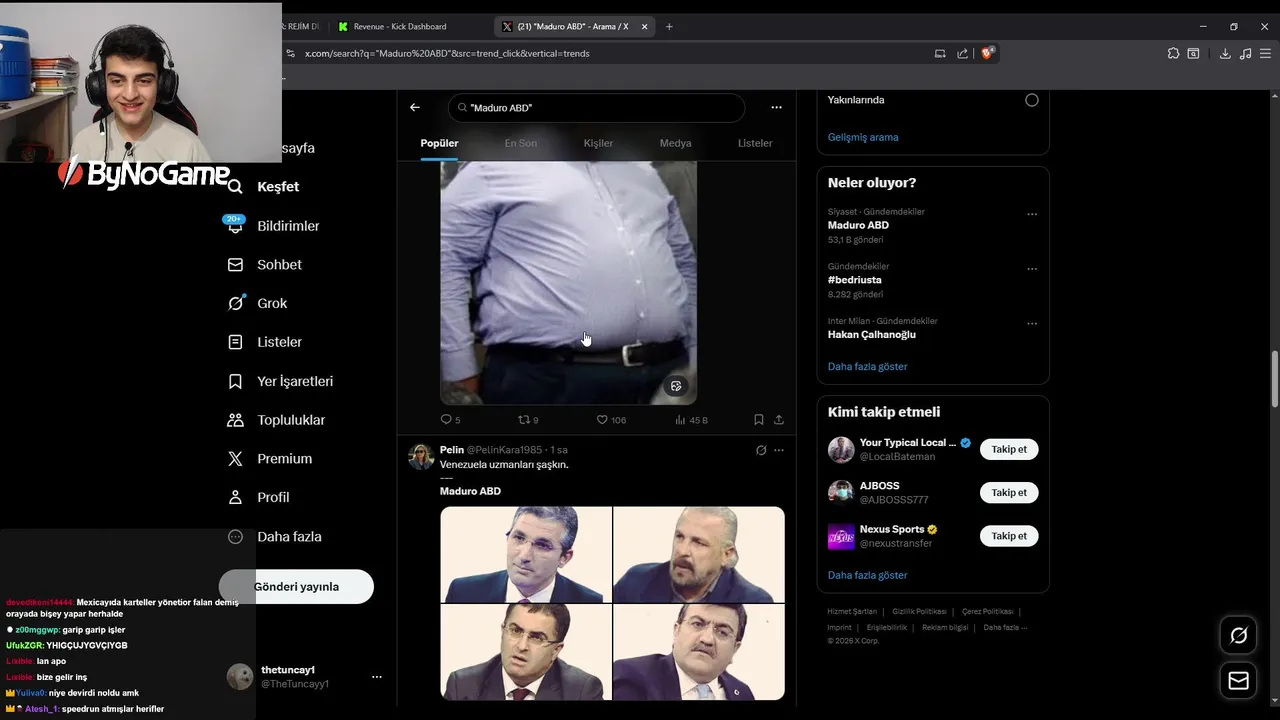The image size is (1280, 720).
Task: Open Topluluklar communities icon
Action: click(235, 420)
